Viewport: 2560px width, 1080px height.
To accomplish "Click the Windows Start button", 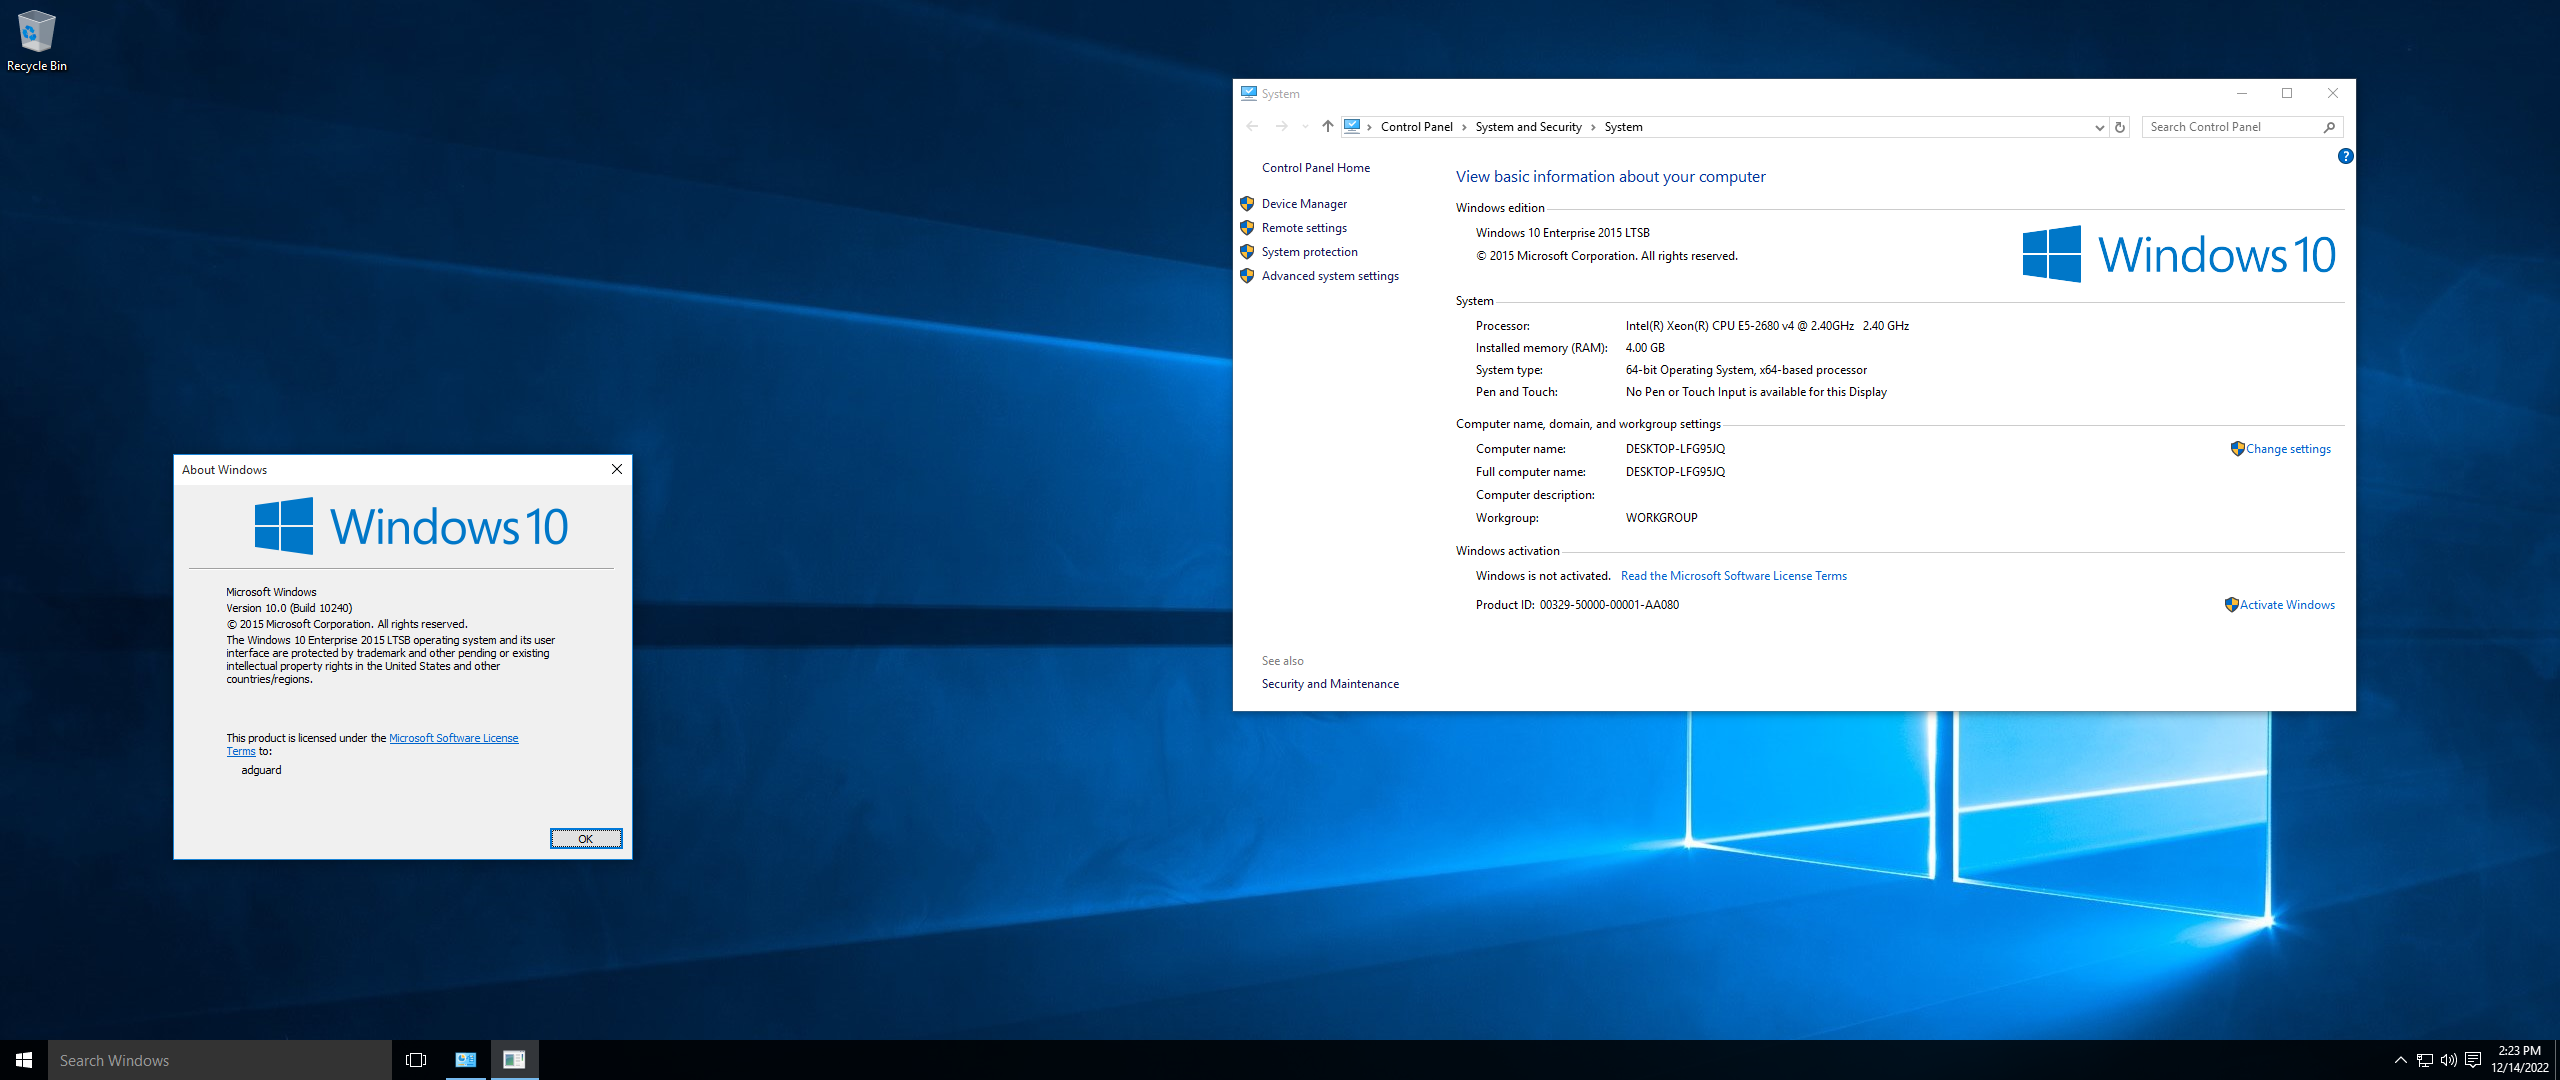I will [24, 1060].
